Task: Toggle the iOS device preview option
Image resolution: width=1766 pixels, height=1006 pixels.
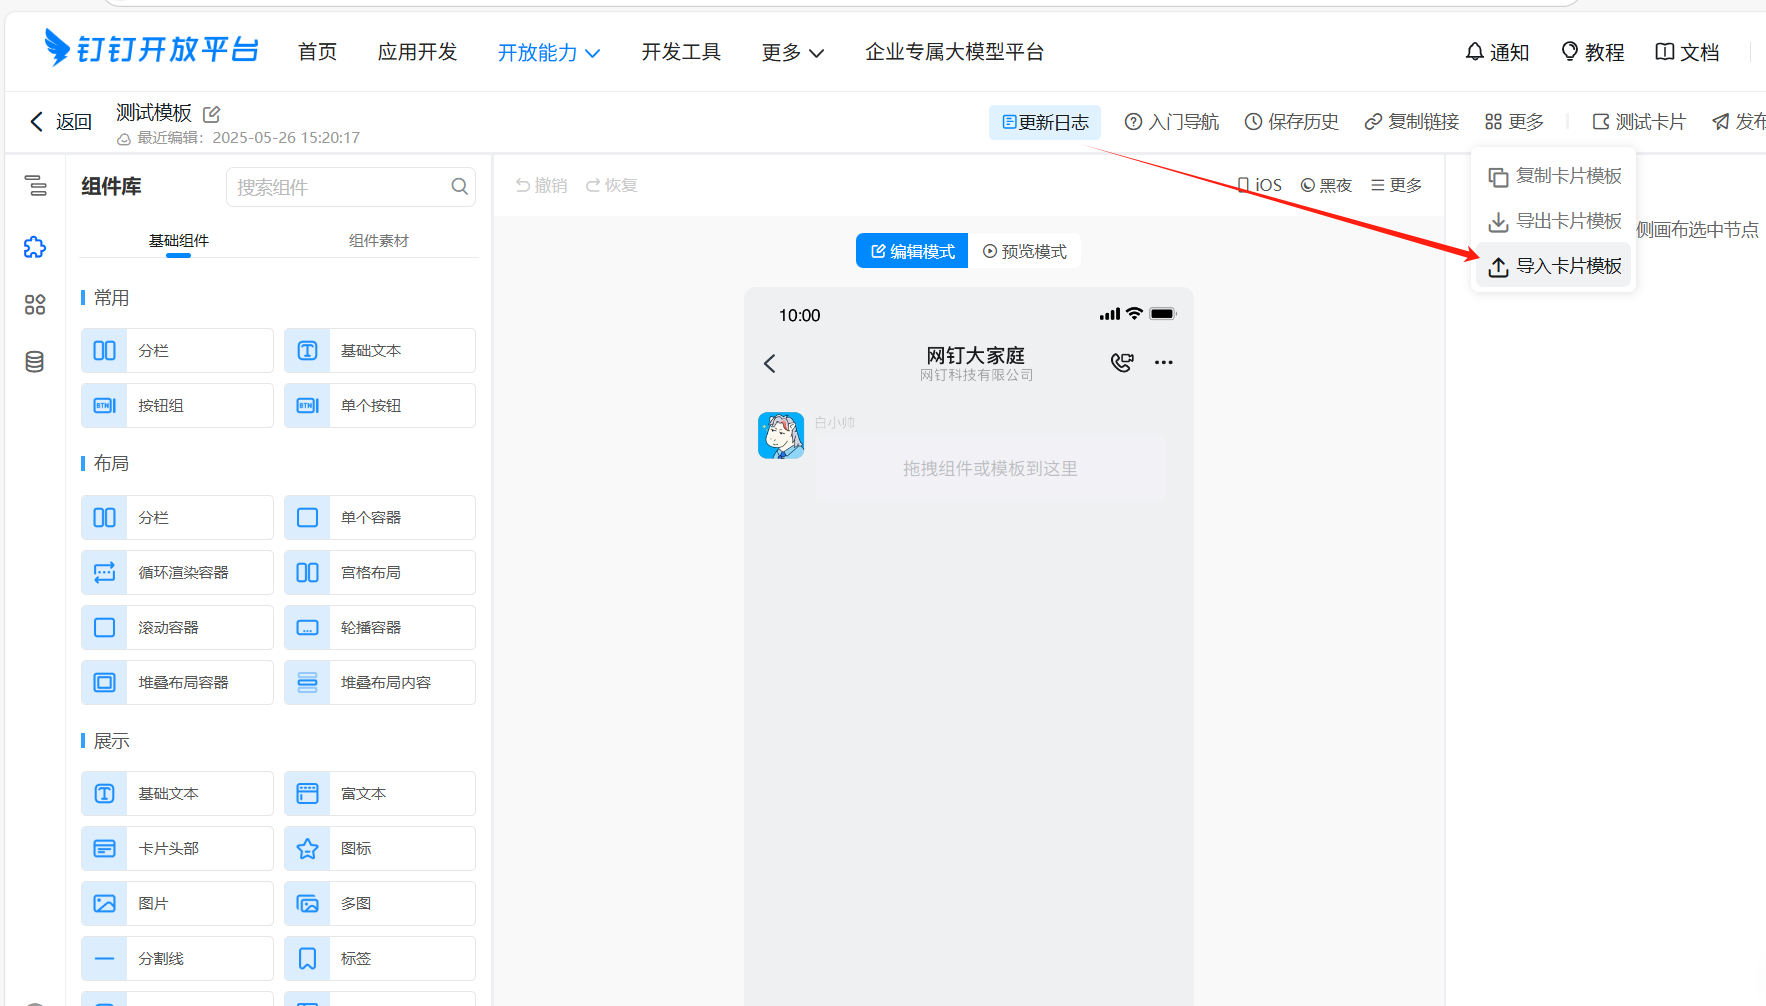Action: pyautogui.click(x=1259, y=185)
